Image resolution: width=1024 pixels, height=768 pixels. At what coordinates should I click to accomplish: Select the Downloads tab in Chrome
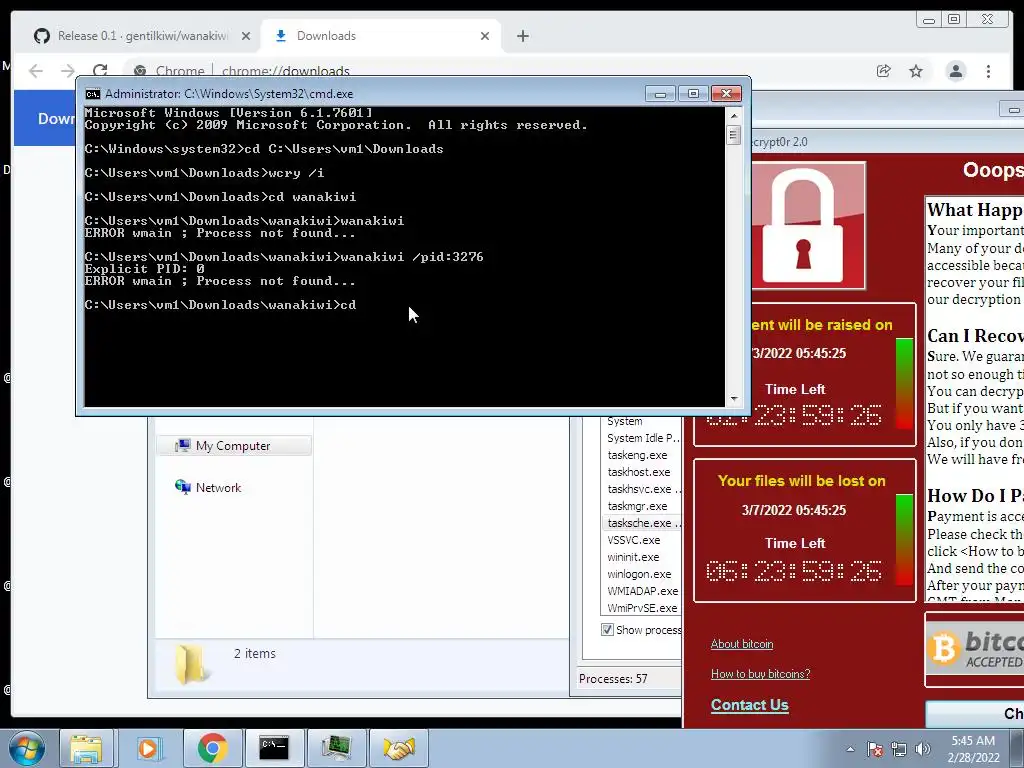click(381, 36)
